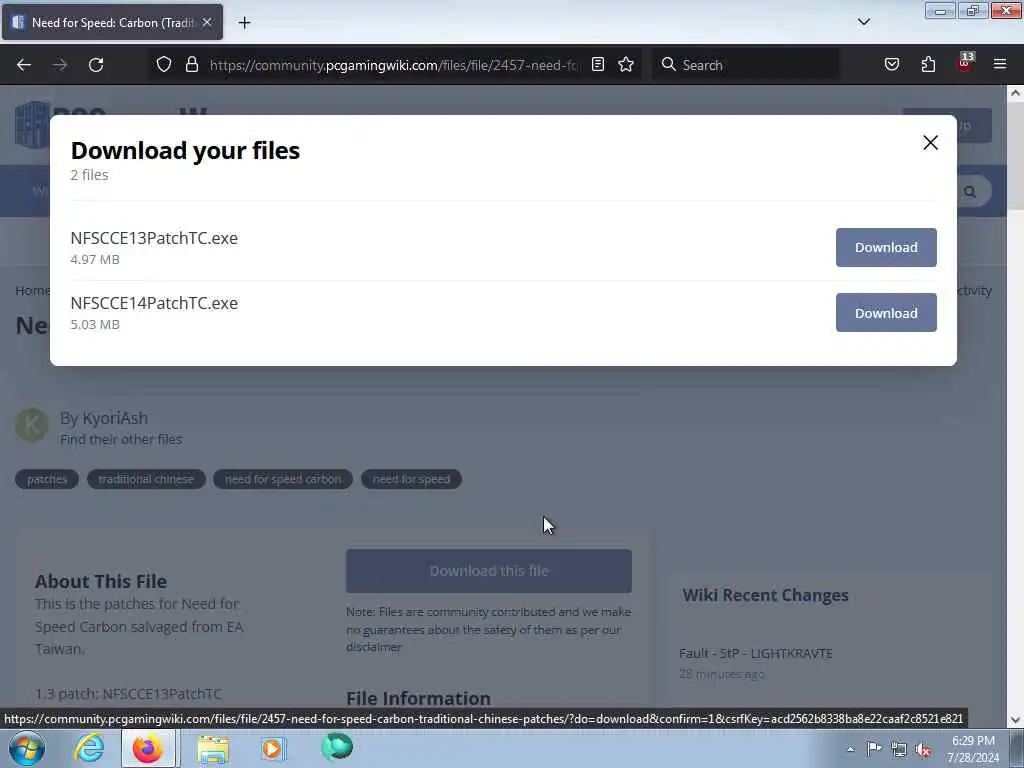
Task: Open KyoriAsh author profile link
Action: point(115,418)
